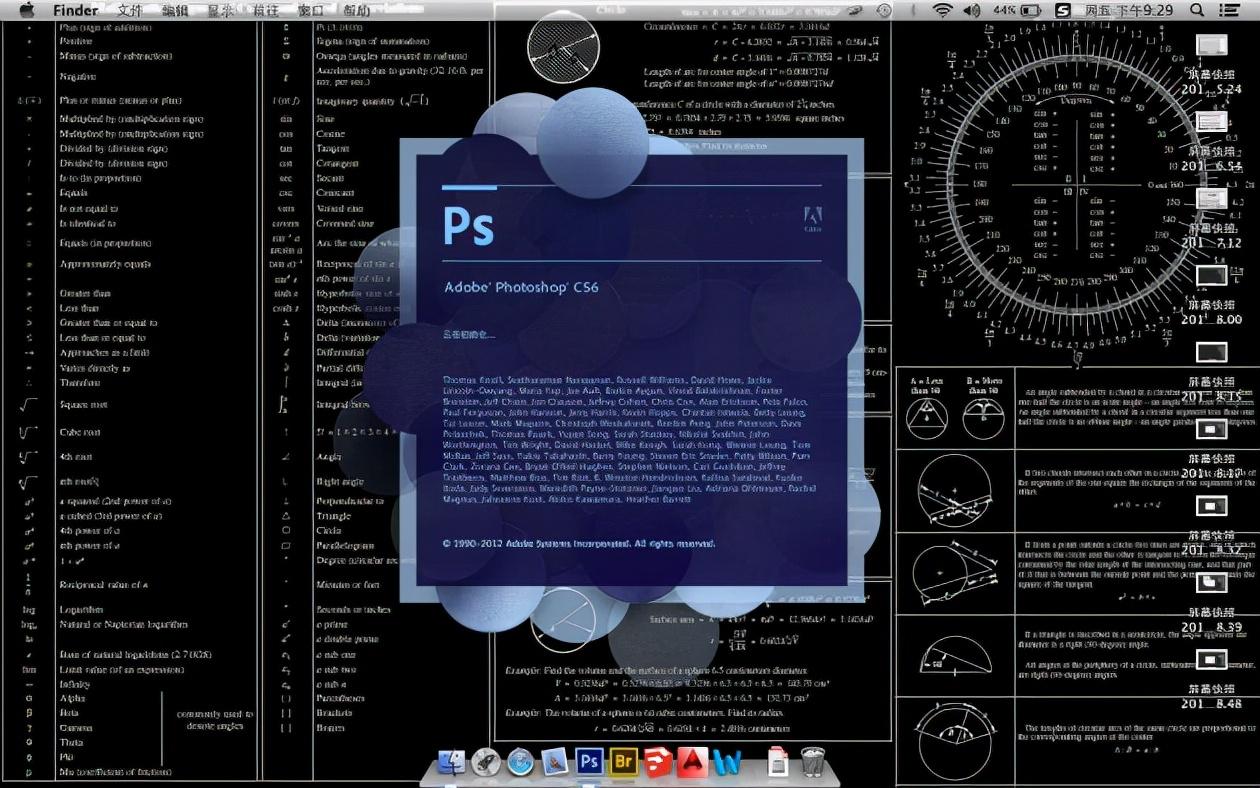Launch SketchUp from the Dock
The height and width of the screenshot is (788, 1260).
pos(658,762)
